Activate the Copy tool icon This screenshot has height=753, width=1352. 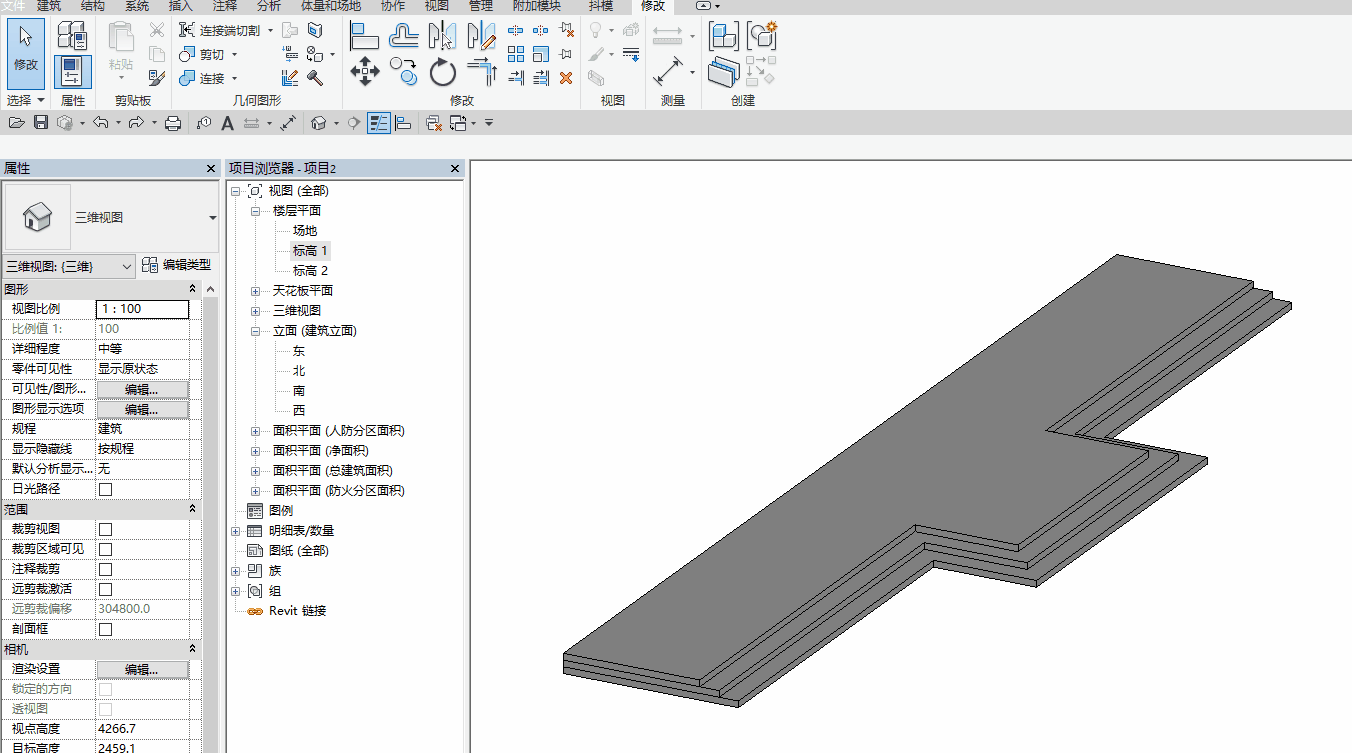click(403, 72)
